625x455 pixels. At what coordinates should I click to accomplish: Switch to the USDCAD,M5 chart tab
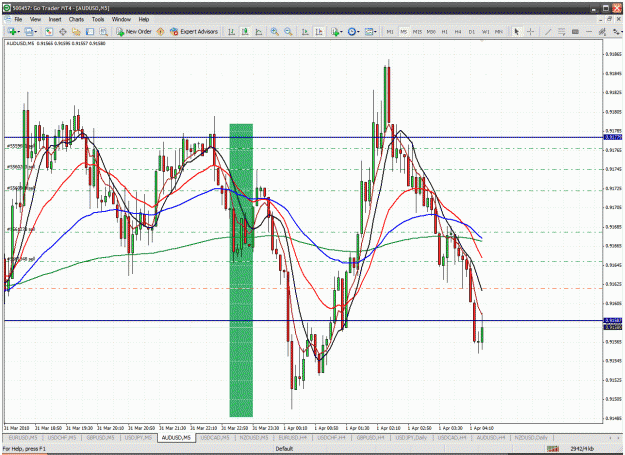[214, 438]
